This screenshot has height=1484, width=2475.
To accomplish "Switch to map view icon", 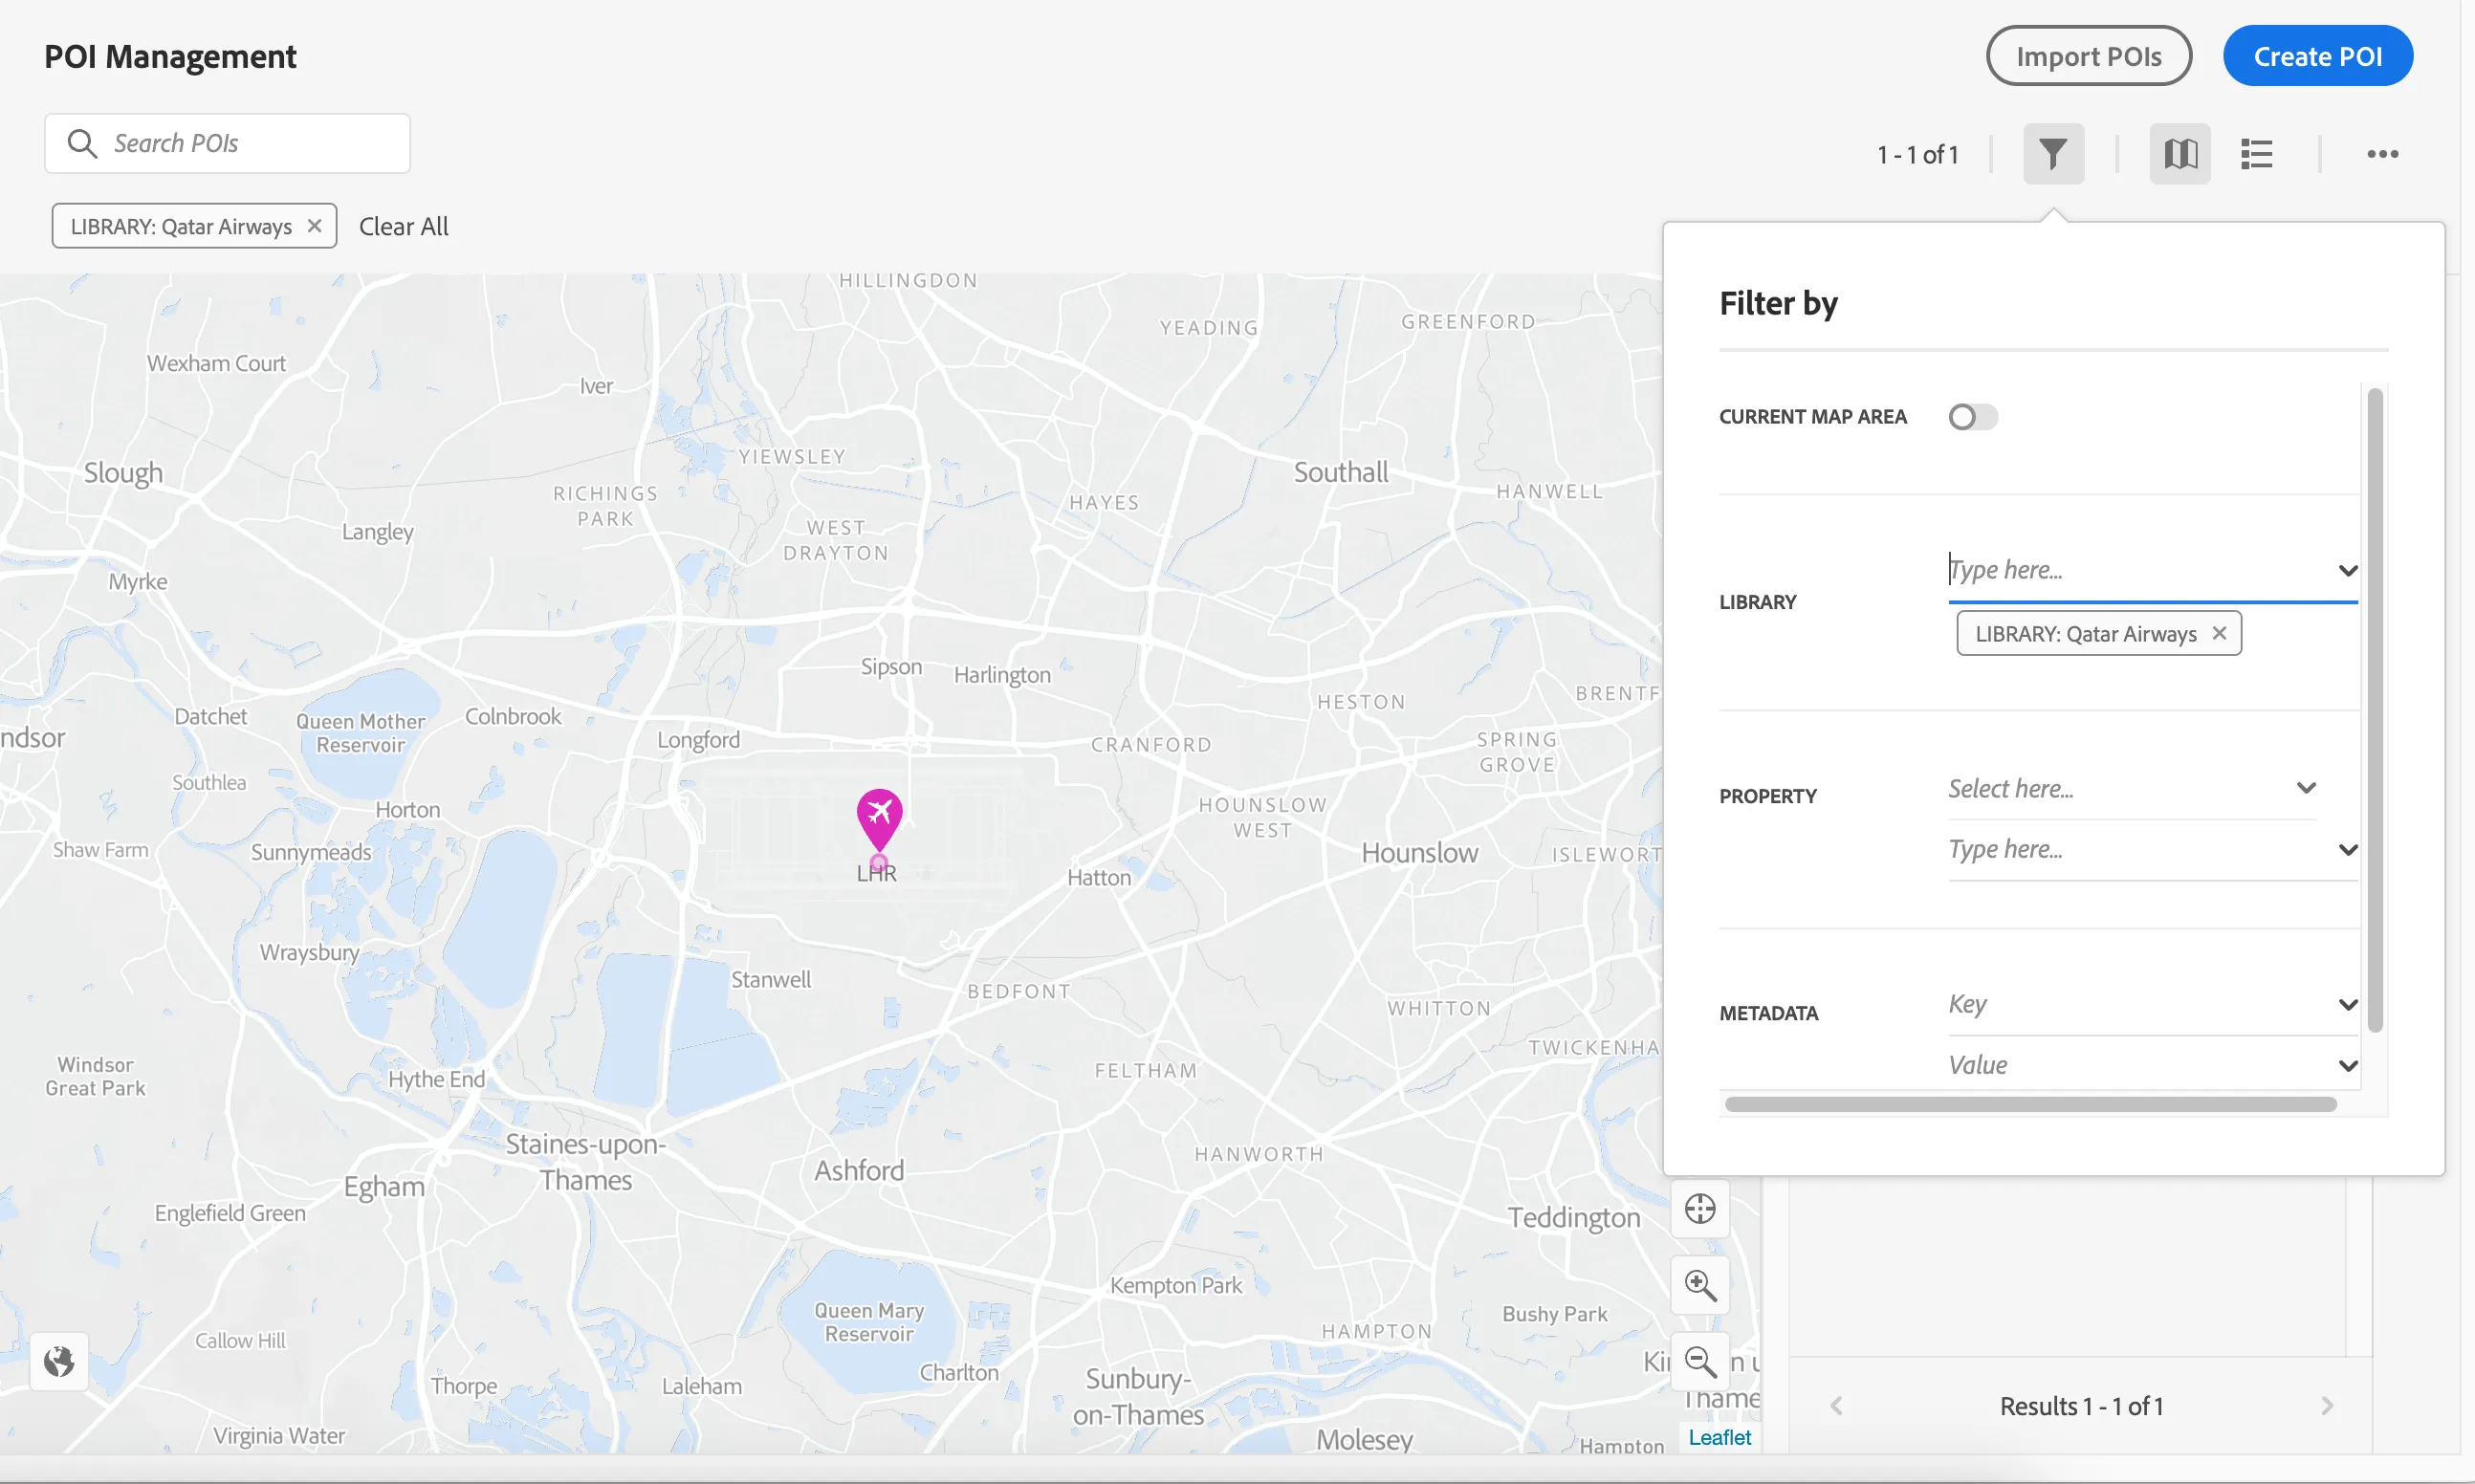I will pyautogui.click(x=2180, y=154).
